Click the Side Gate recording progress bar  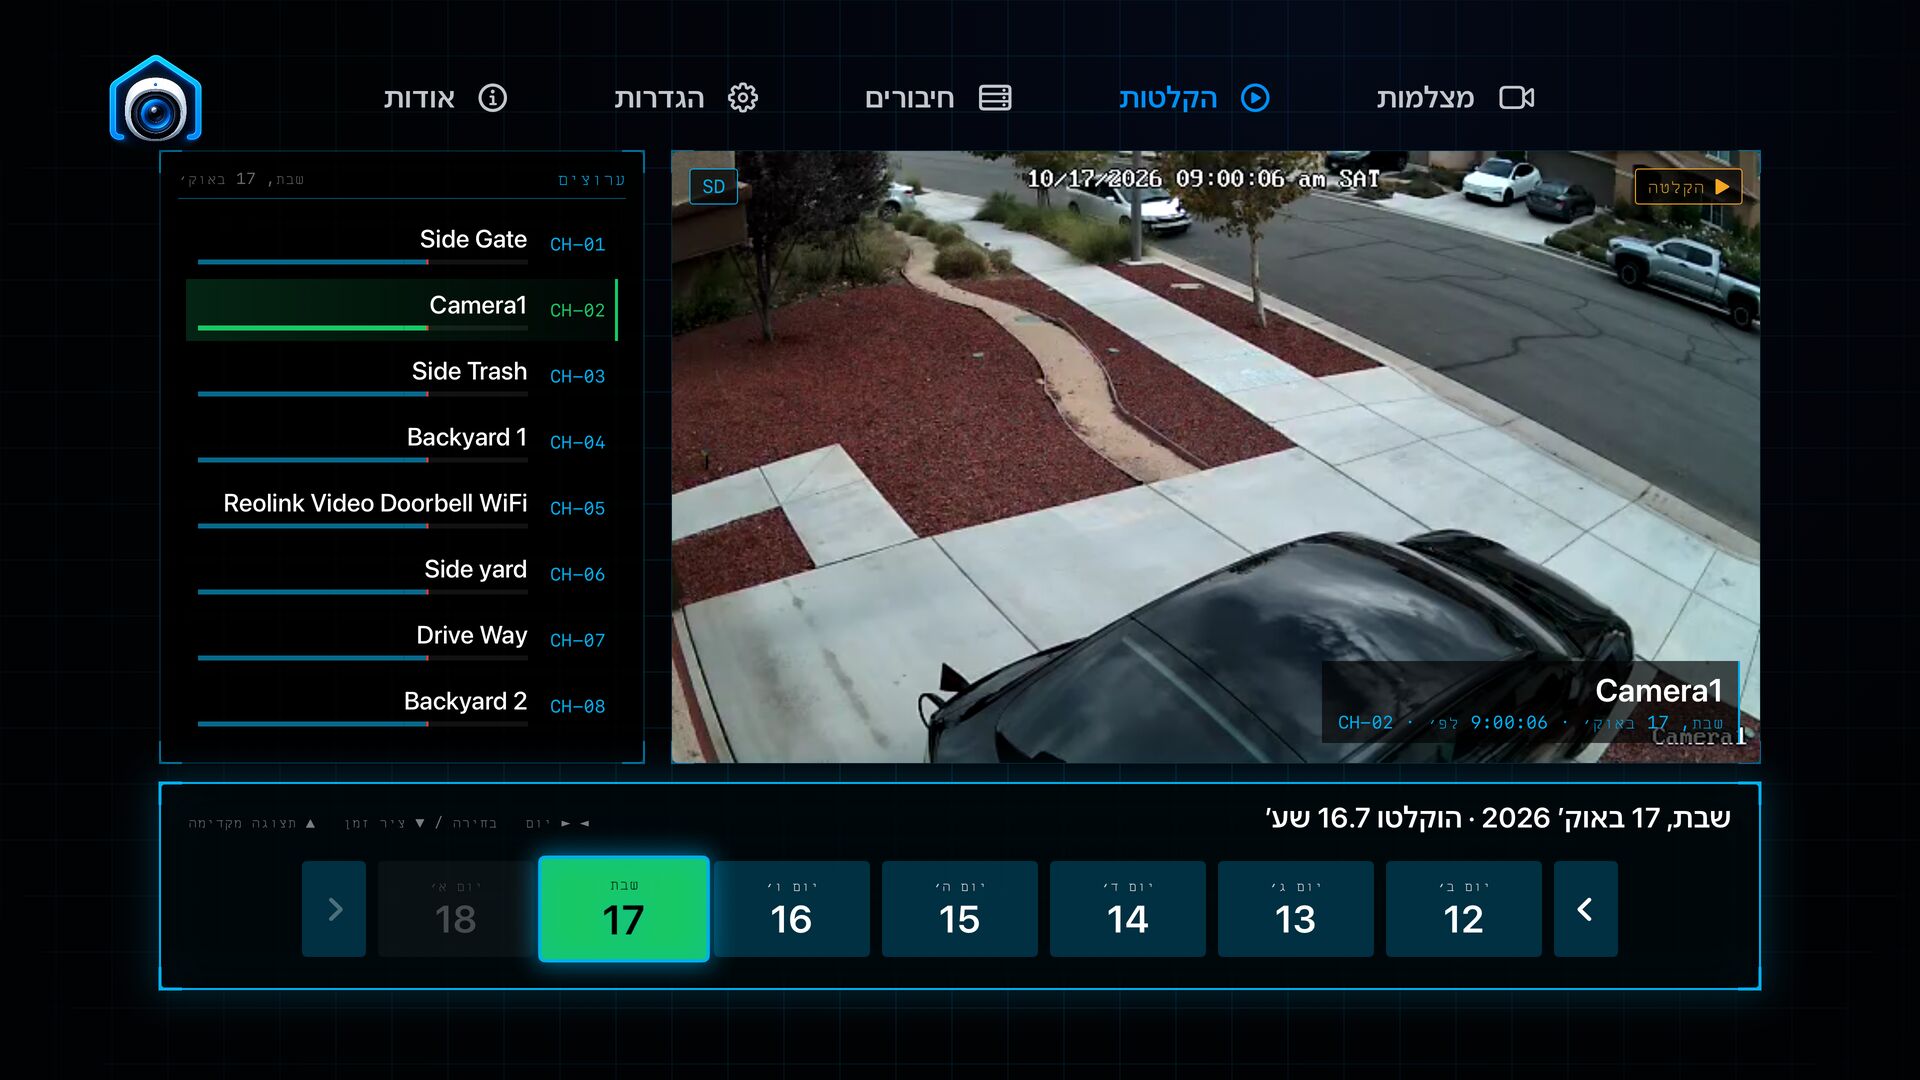[362, 262]
